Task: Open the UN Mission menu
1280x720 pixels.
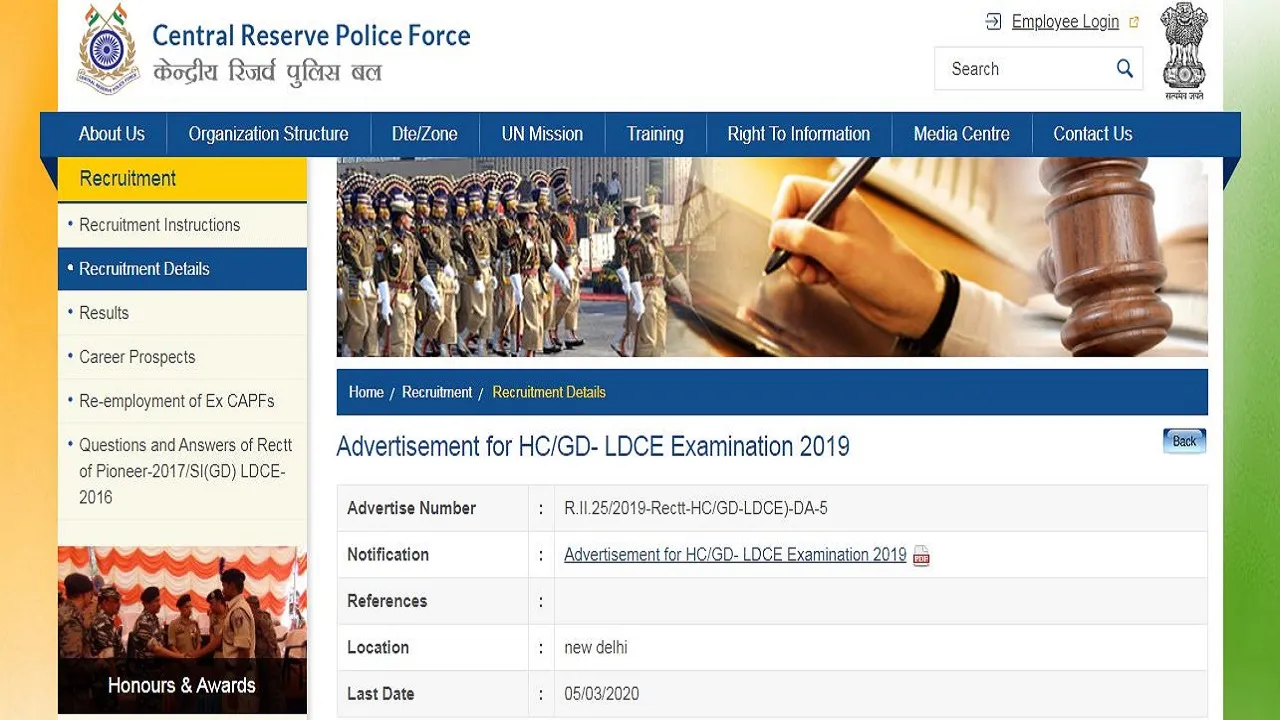Action: (542, 134)
